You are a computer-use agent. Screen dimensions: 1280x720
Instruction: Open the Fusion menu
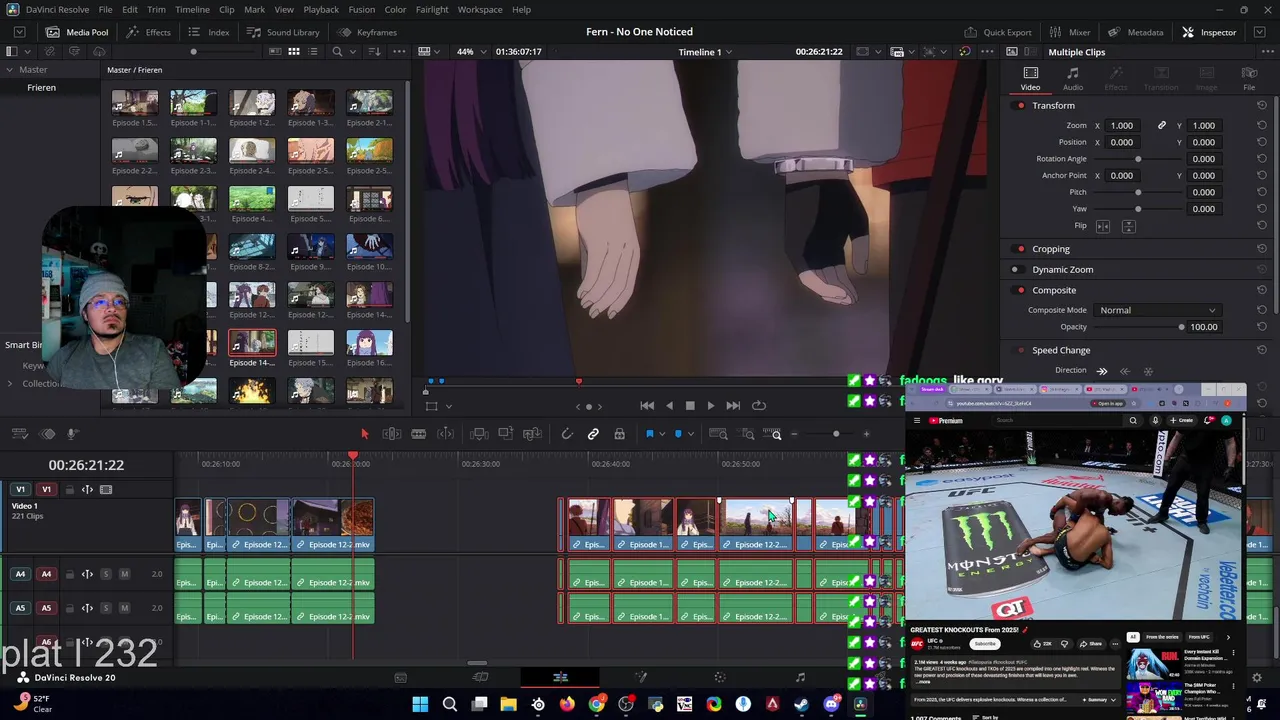(362, 10)
